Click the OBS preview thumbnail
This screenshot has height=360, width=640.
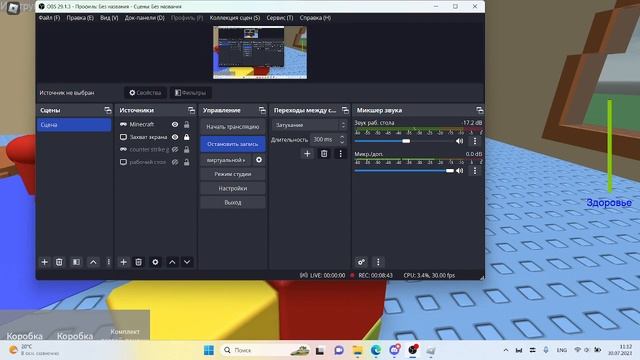pos(260,53)
